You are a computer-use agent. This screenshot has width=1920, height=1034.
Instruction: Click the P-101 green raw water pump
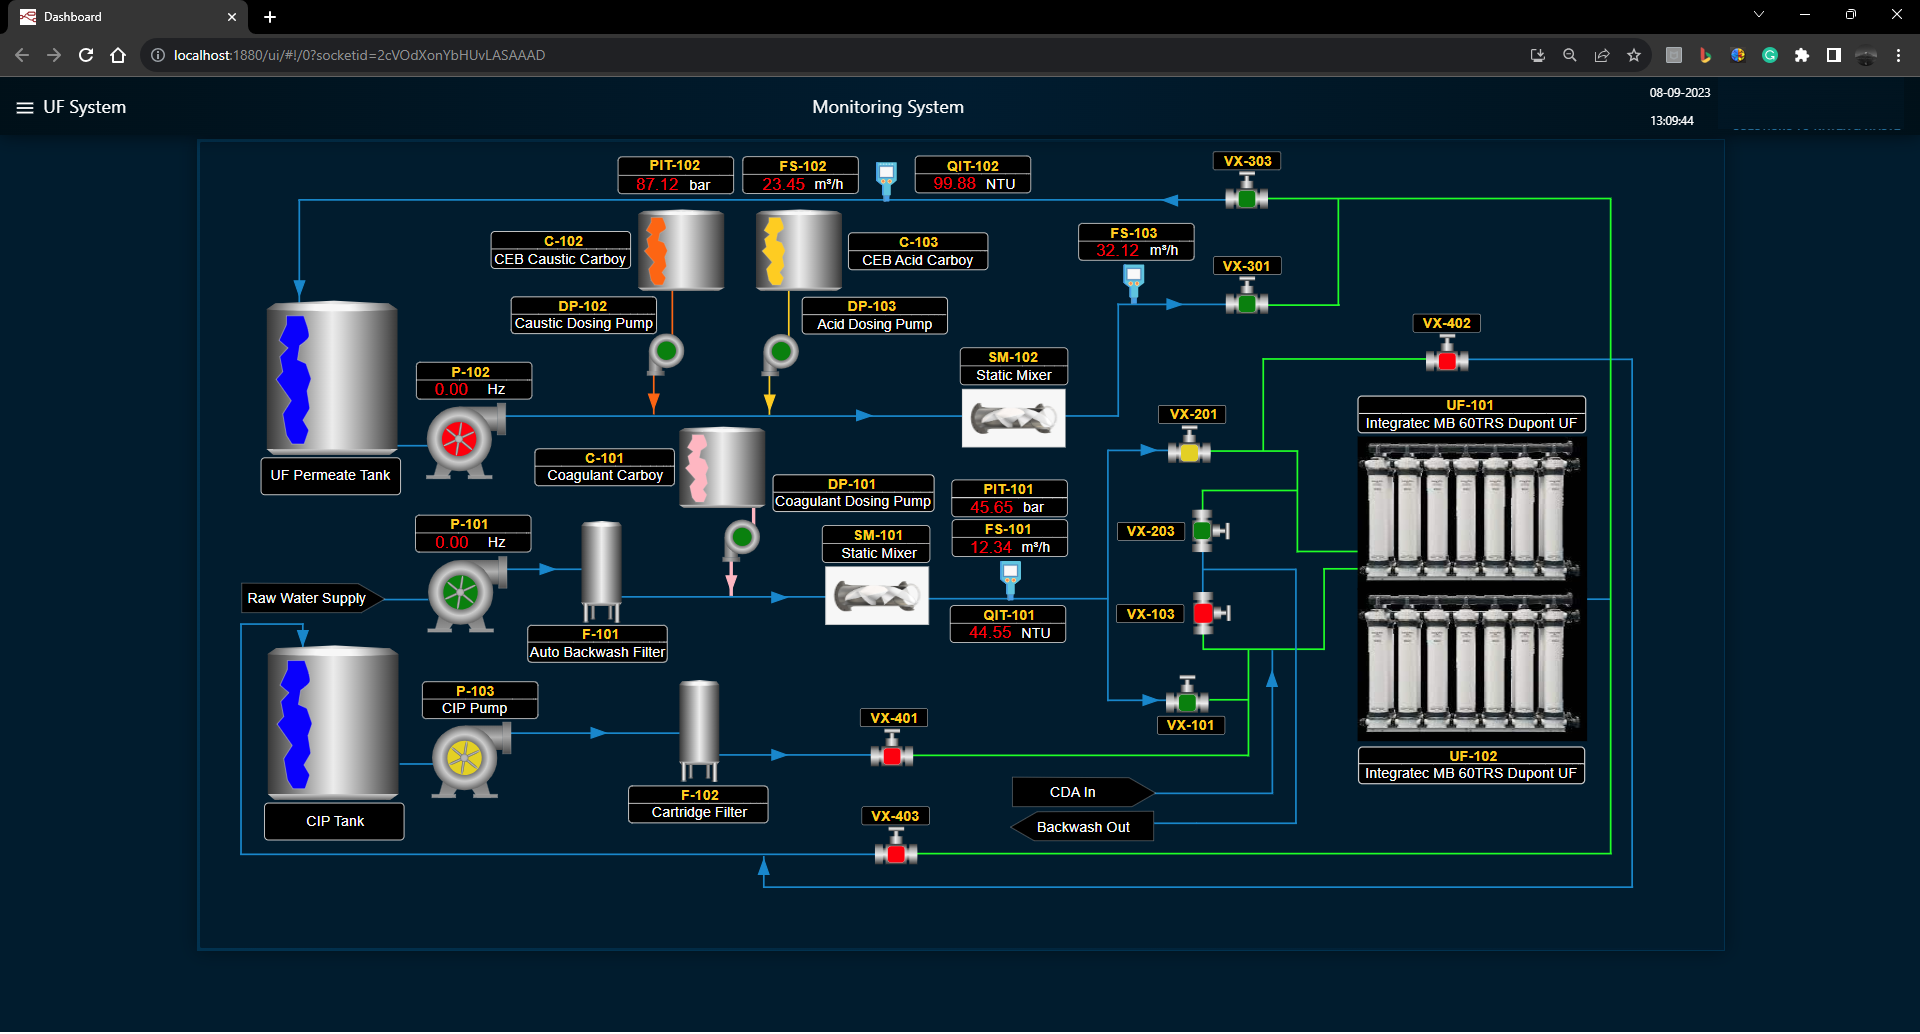click(x=461, y=593)
